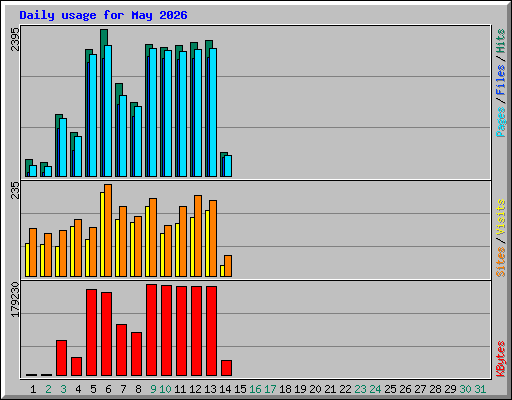Click day label 22

pyautogui.click(x=345, y=389)
